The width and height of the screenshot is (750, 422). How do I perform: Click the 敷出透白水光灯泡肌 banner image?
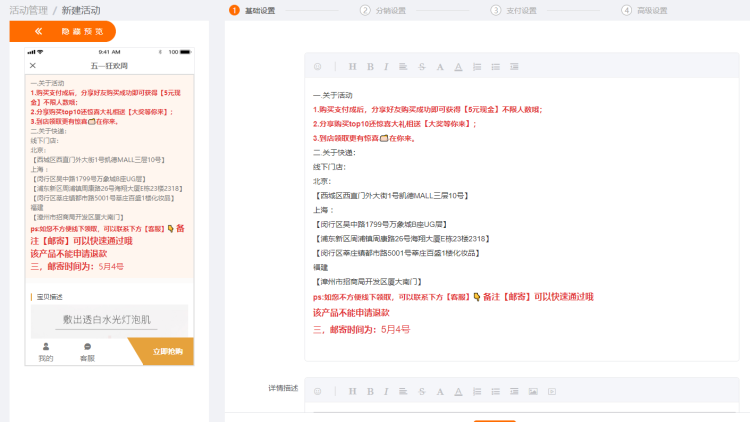110,321
